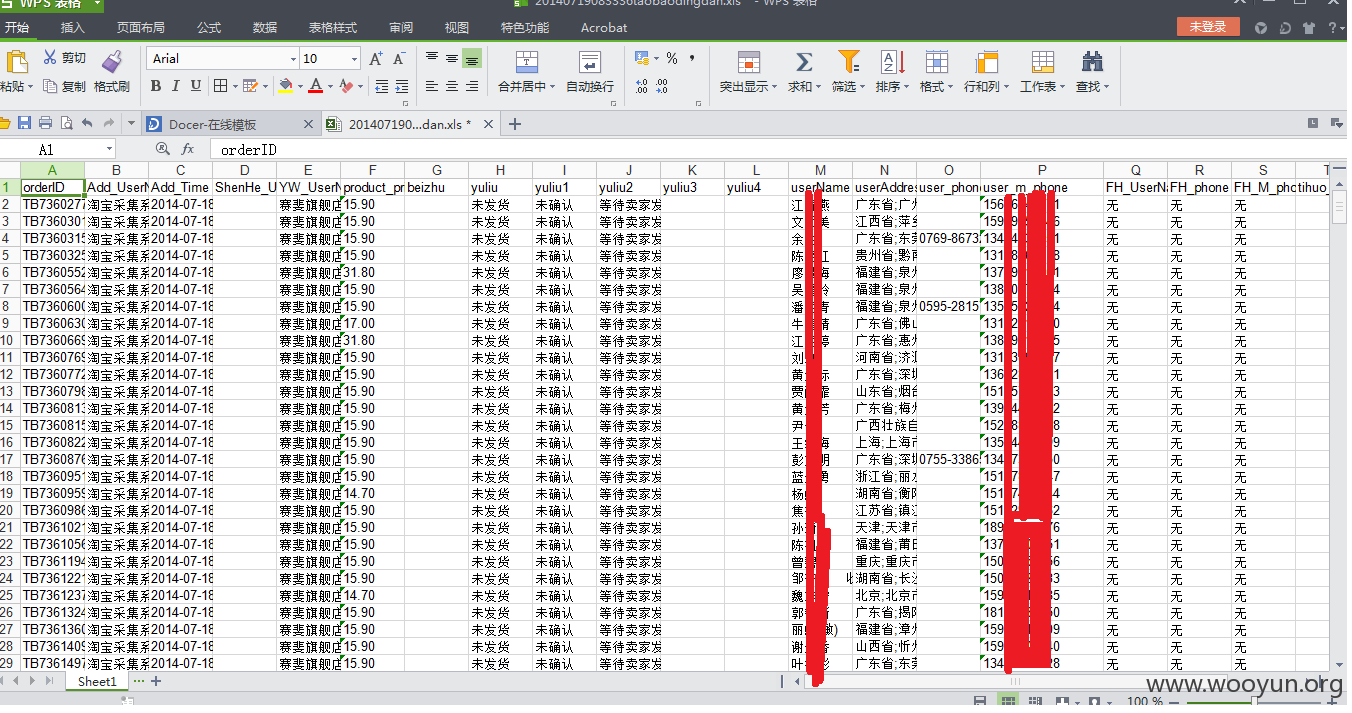
Task: Expand the Merge and Center (合并居中) dropdown arrow
Action: [553, 87]
